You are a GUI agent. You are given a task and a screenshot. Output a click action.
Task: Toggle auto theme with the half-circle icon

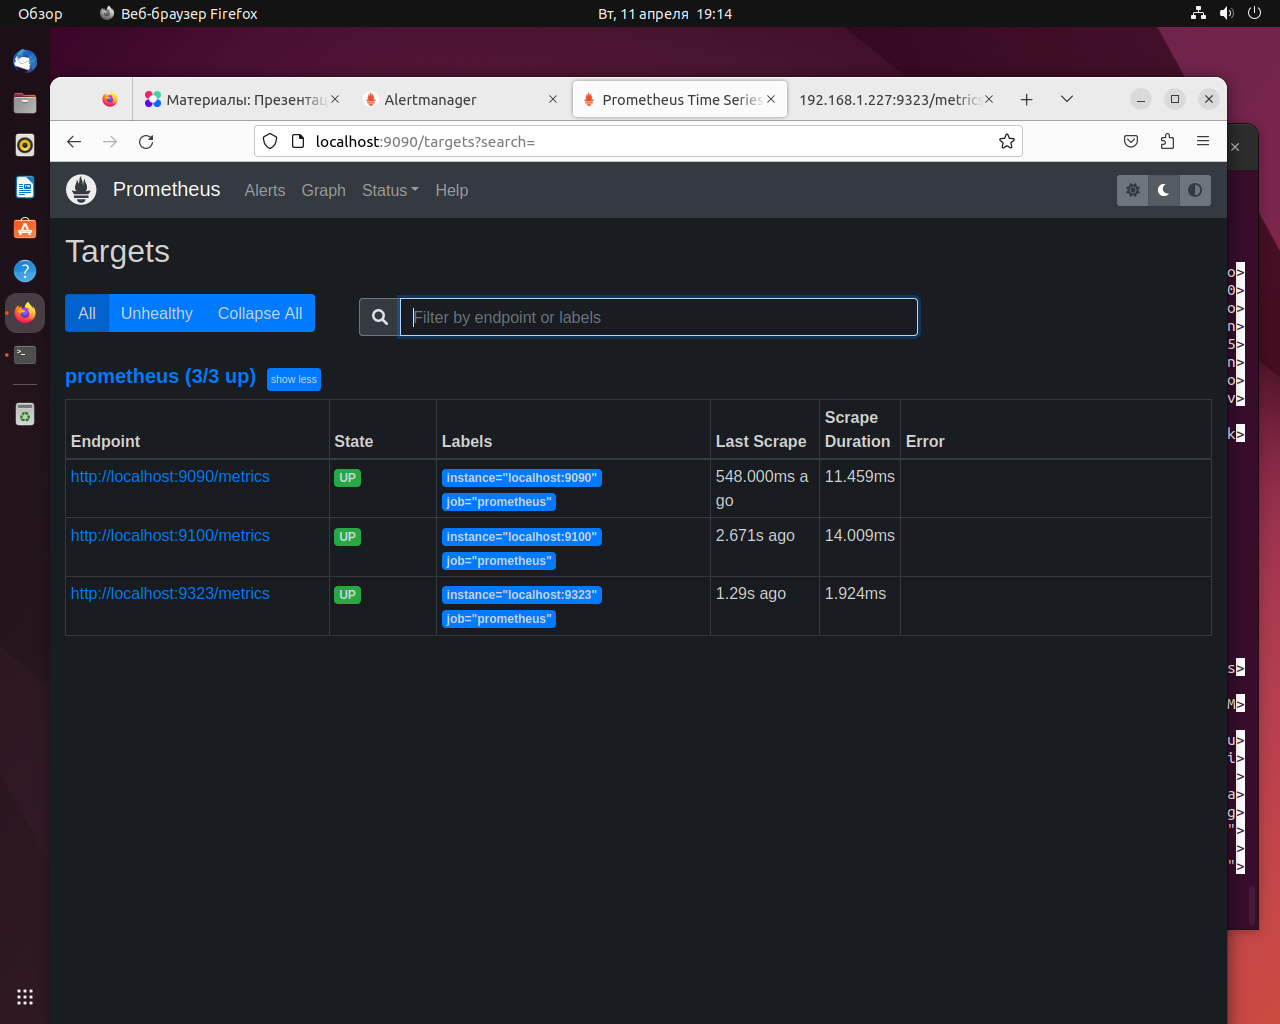[x=1195, y=190]
